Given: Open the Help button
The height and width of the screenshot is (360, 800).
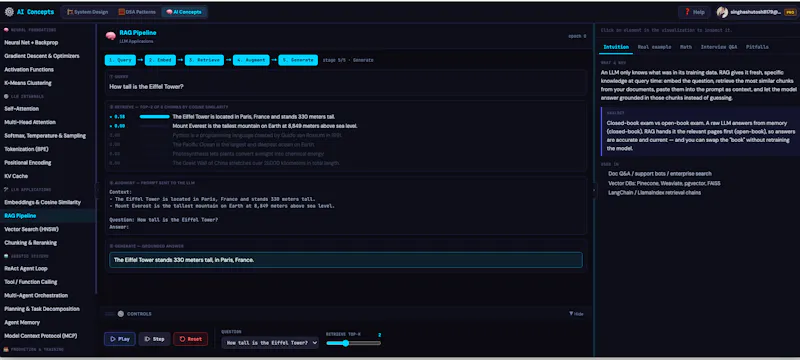Looking at the screenshot, I should click(694, 12).
